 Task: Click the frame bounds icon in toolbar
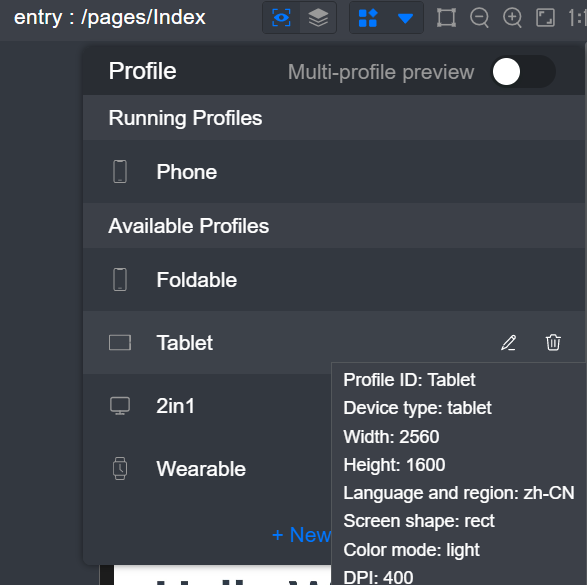(x=446, y=18)
